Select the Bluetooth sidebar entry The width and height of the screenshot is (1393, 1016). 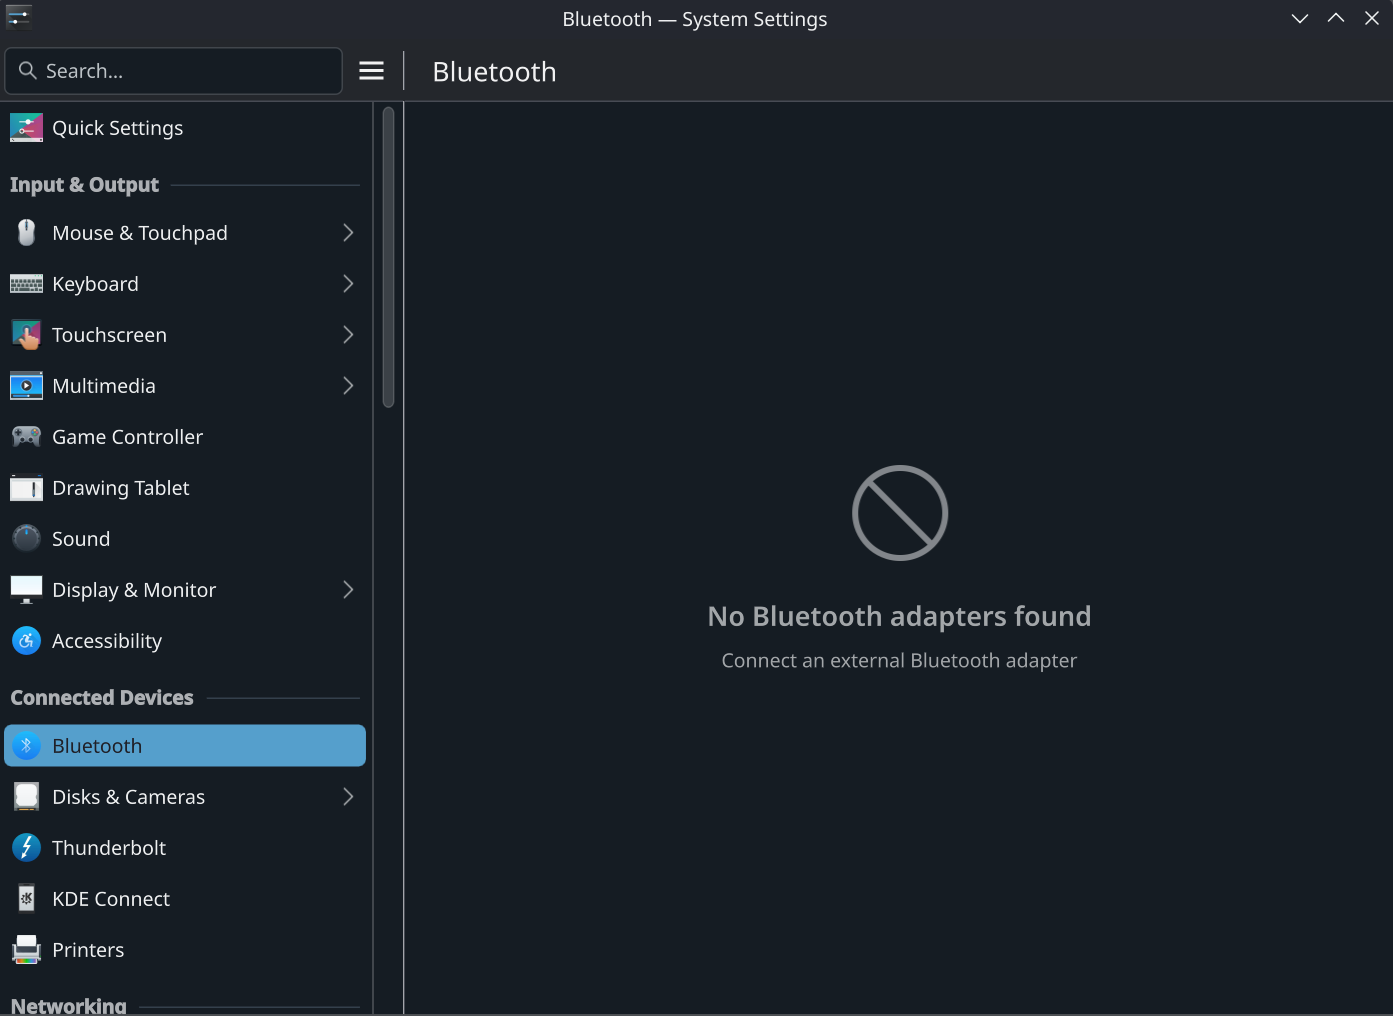tap(185, 746)
